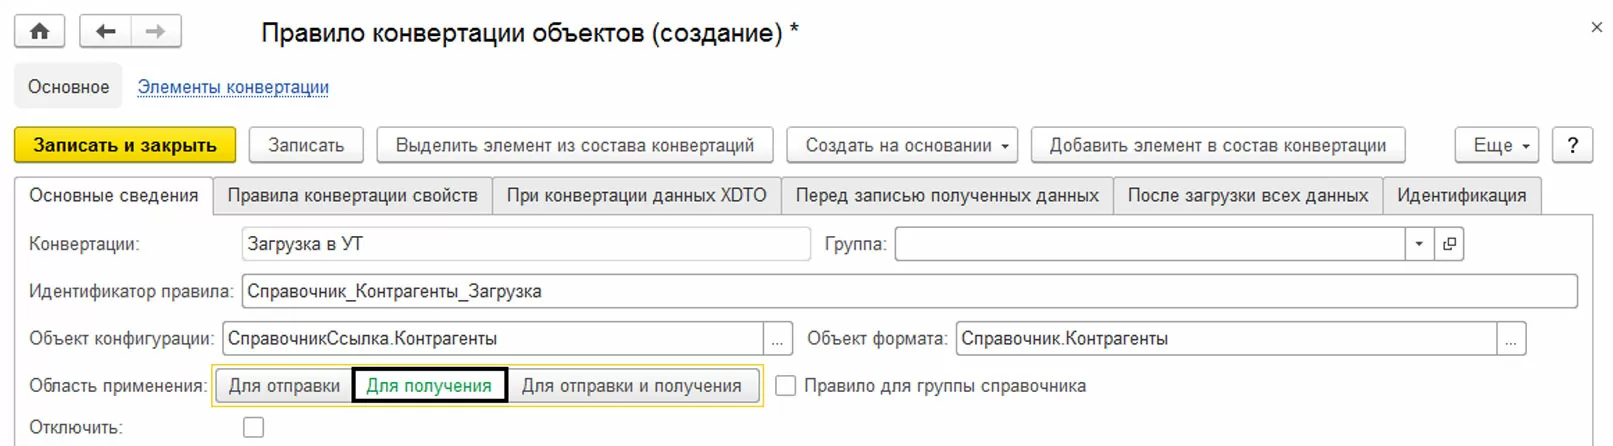Image resolution: width=1613 pixels, height=446 pixels.
Task: Open the Группа field's open-item icon
Action: (x=1449, y=244)
